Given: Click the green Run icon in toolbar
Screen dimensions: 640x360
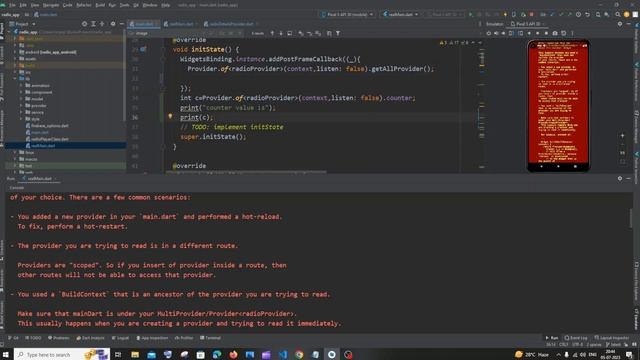Looking at the screenshot, I should (471, 14).
